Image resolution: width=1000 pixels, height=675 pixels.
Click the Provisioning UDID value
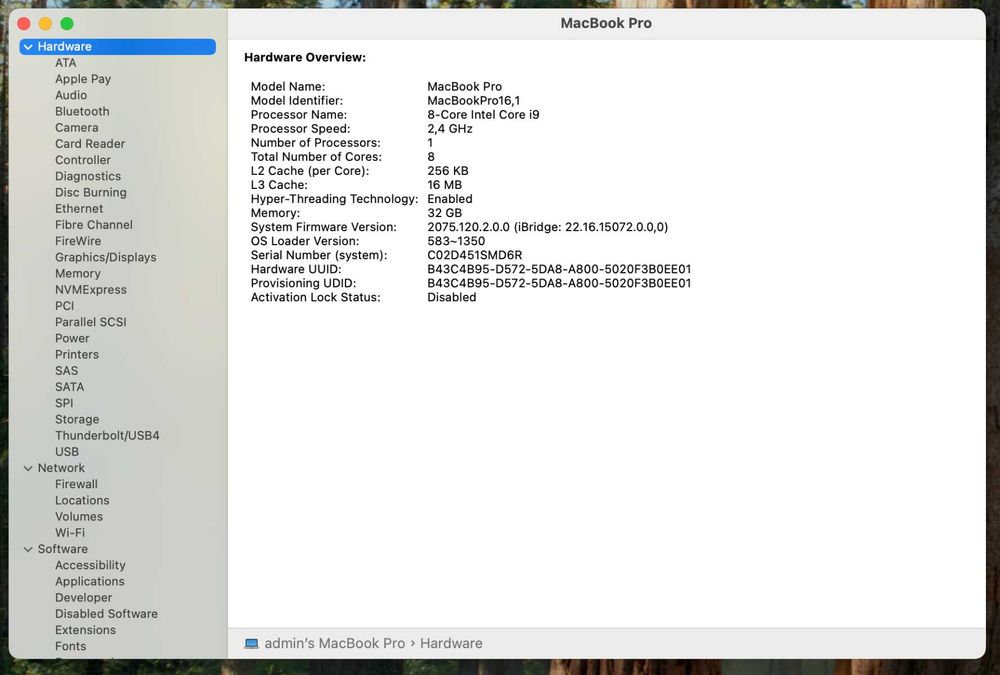(x=559, y=283)
